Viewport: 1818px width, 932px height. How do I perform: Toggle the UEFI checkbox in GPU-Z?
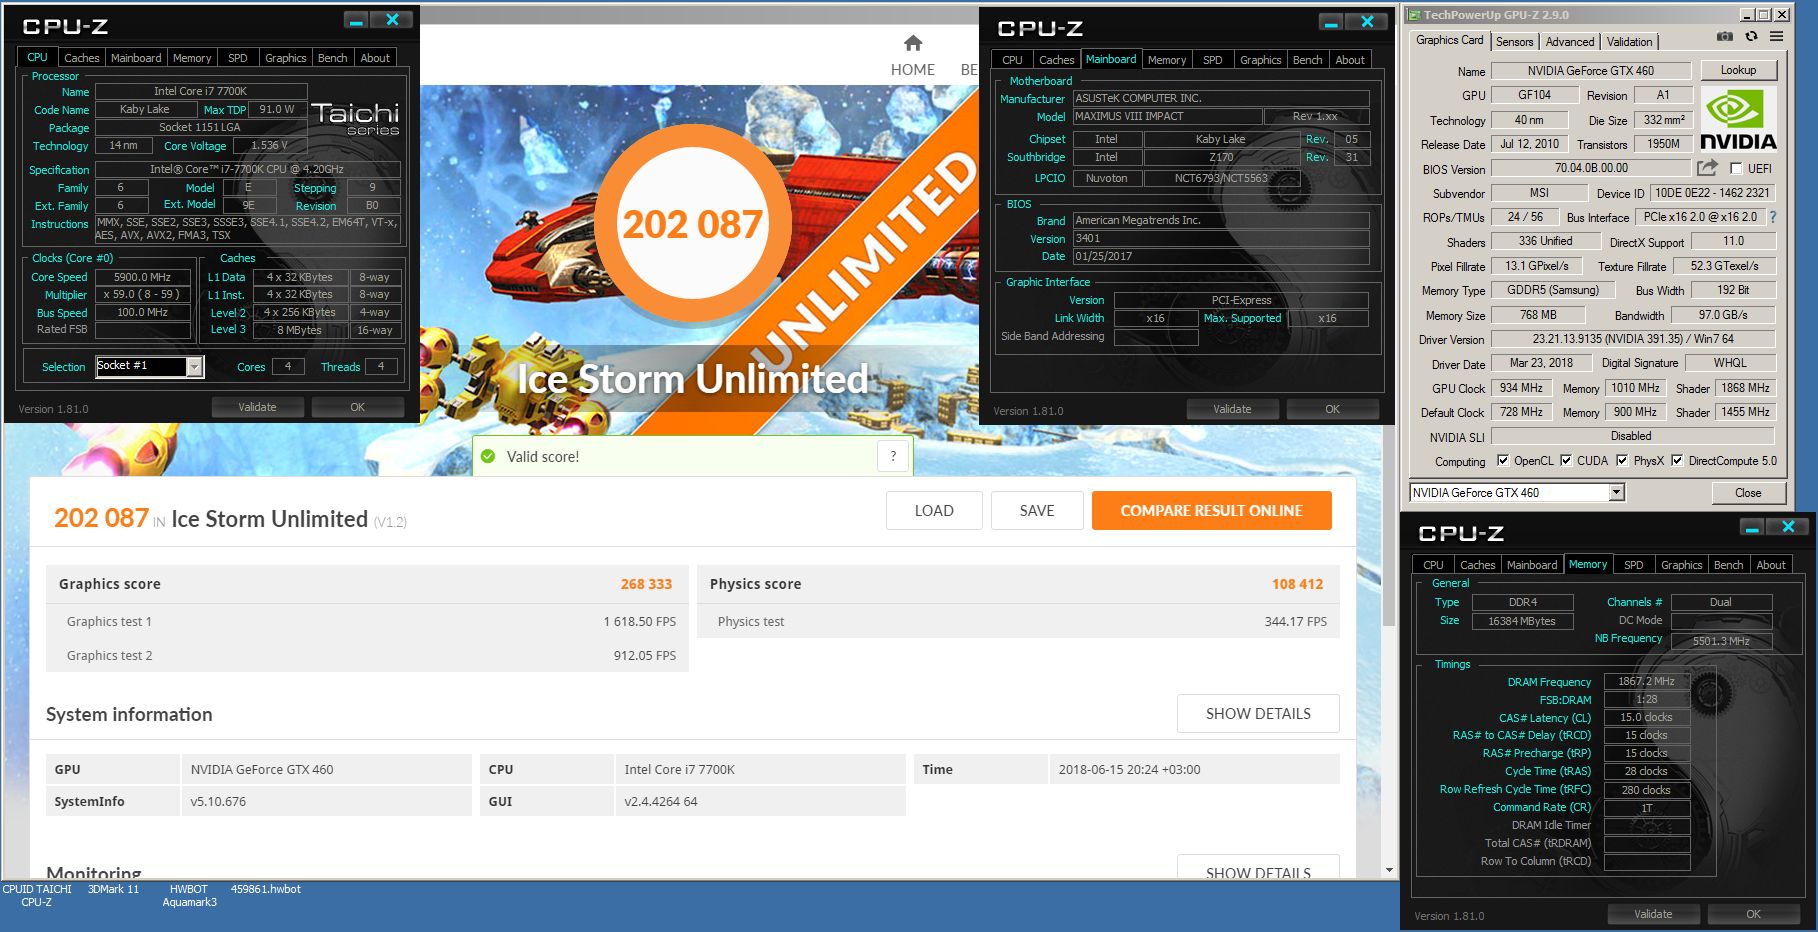click(x=1736, y=168)
